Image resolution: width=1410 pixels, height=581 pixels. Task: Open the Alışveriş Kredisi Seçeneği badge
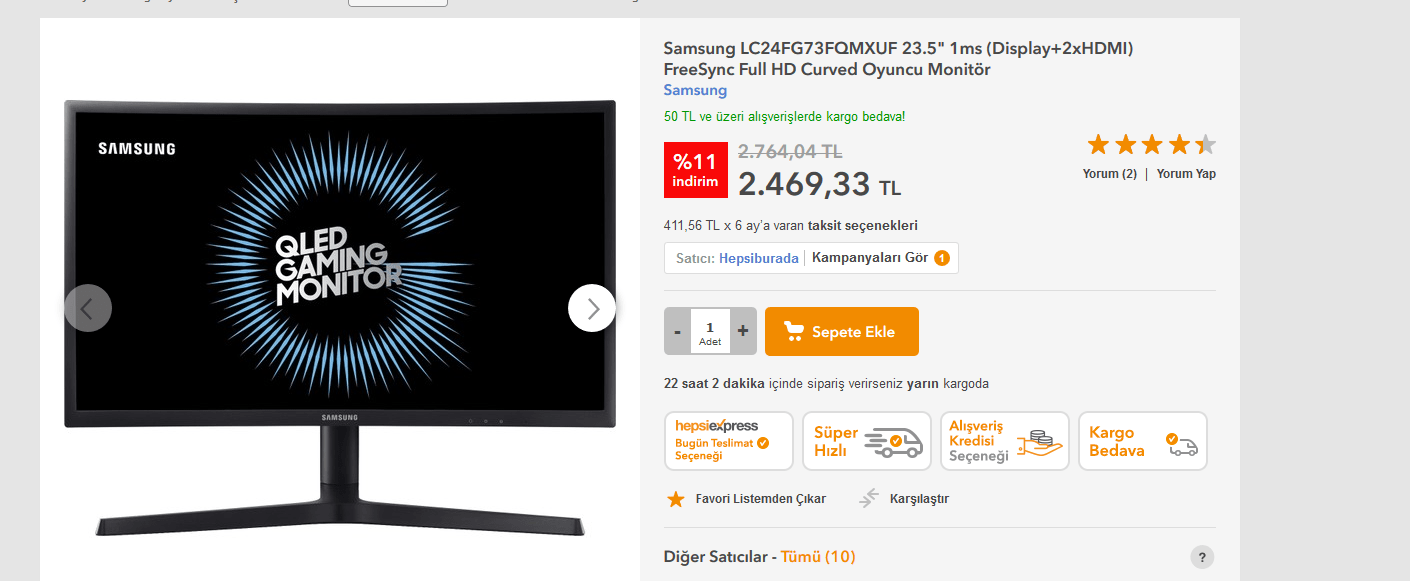point(1005,441)
